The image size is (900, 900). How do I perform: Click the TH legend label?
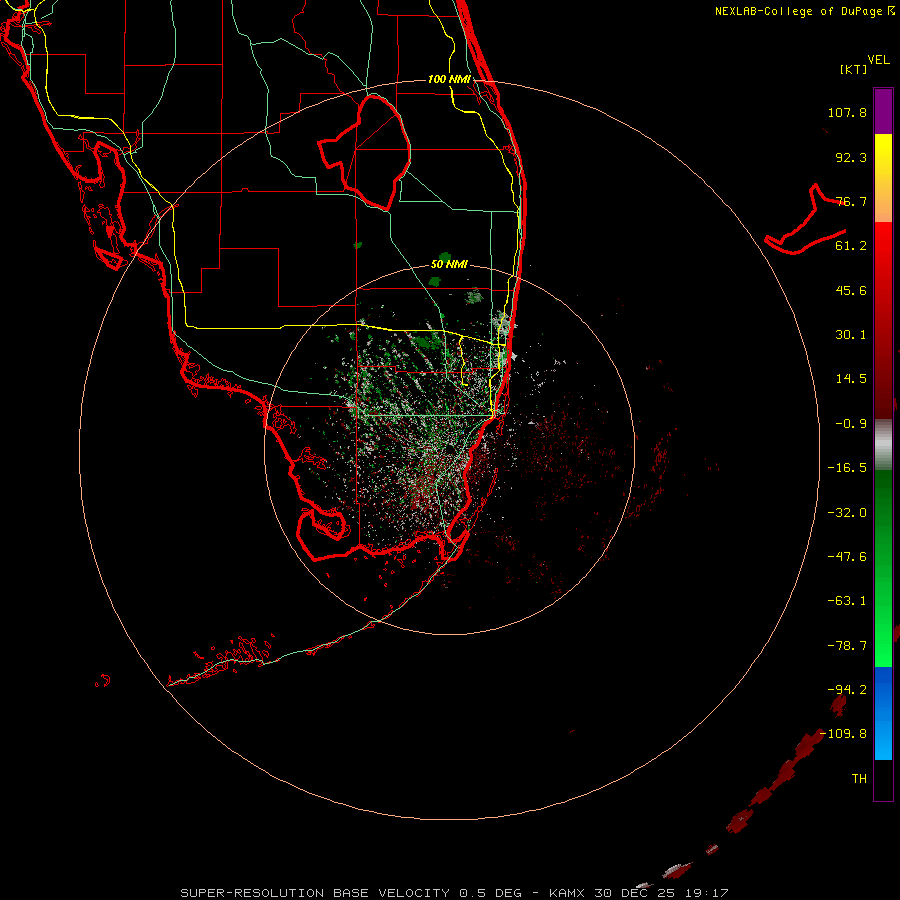point(859,779)
